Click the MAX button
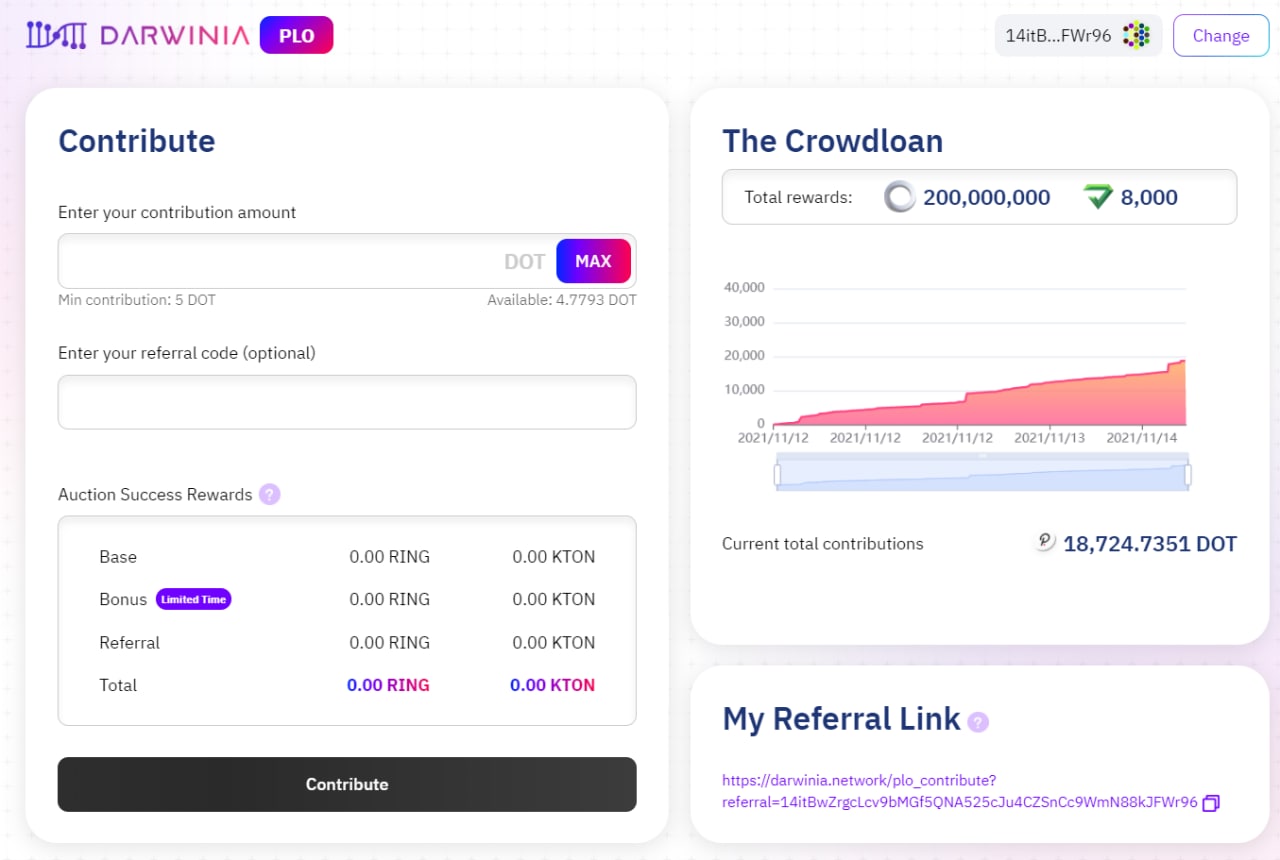This screenshot has width=1280, height=860. click(593, 261)
